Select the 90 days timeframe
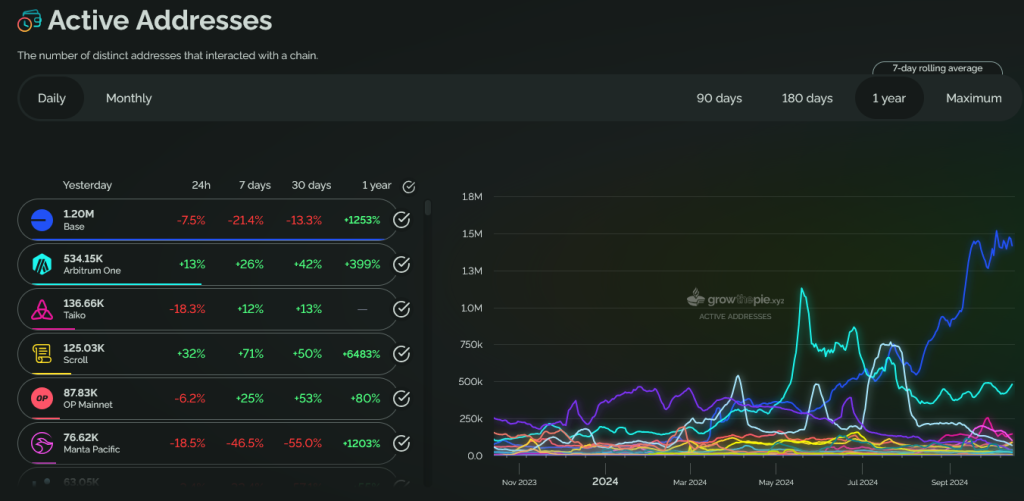This screenshot has height=501, width=1024. (x=719, y=98)
